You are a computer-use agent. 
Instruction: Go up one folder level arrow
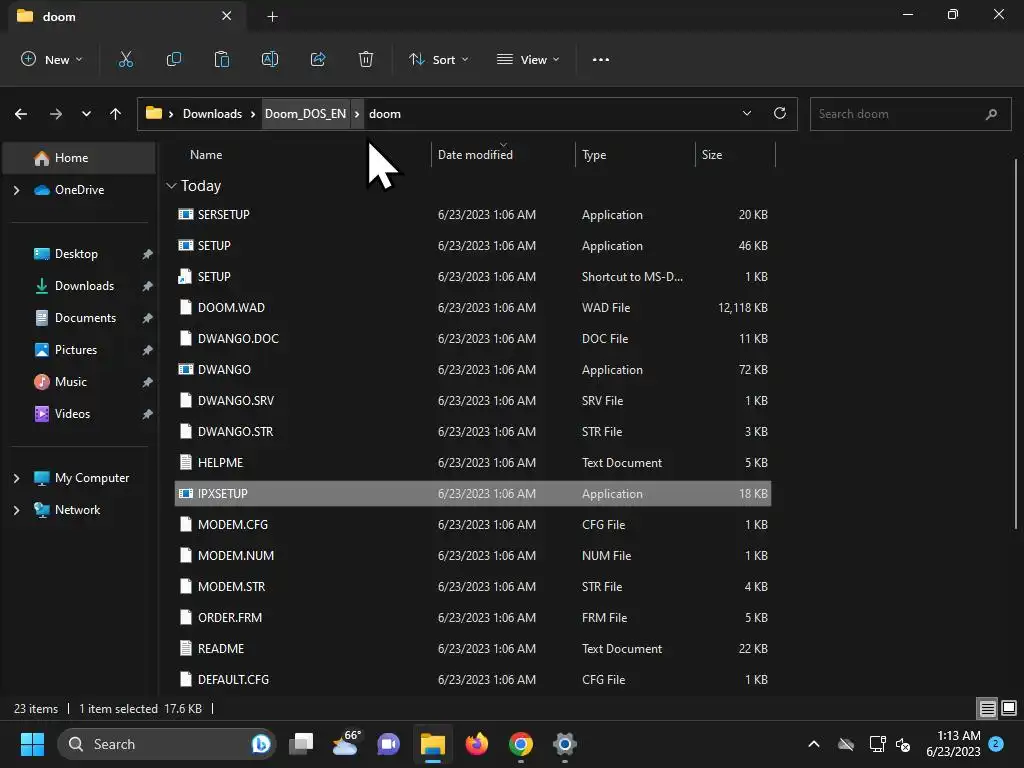pos(116,114)
